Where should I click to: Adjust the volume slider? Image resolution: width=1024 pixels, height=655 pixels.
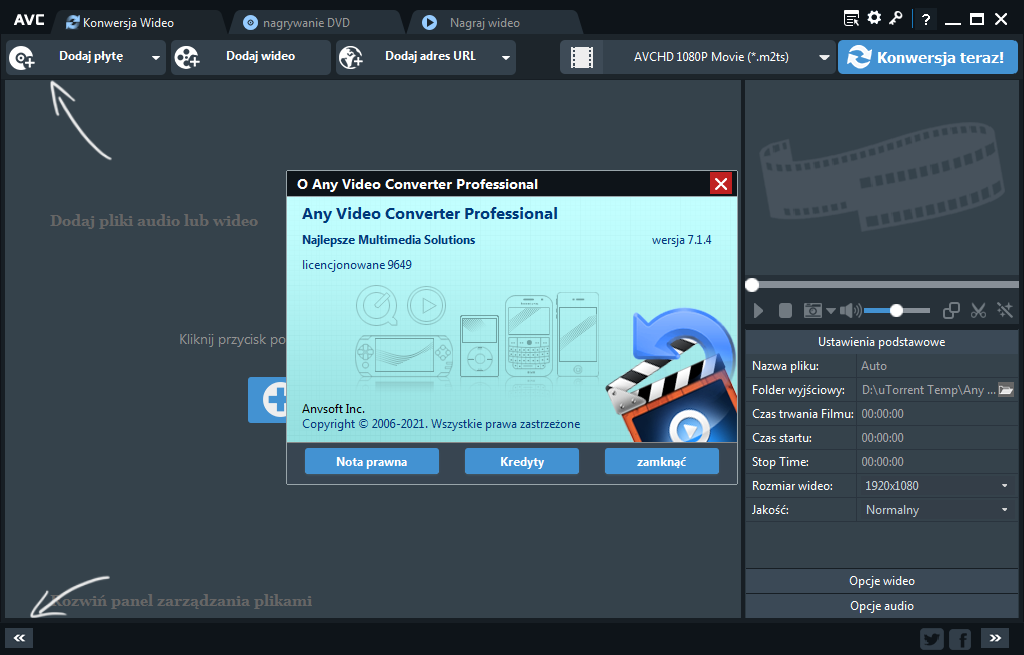[897, 311]
